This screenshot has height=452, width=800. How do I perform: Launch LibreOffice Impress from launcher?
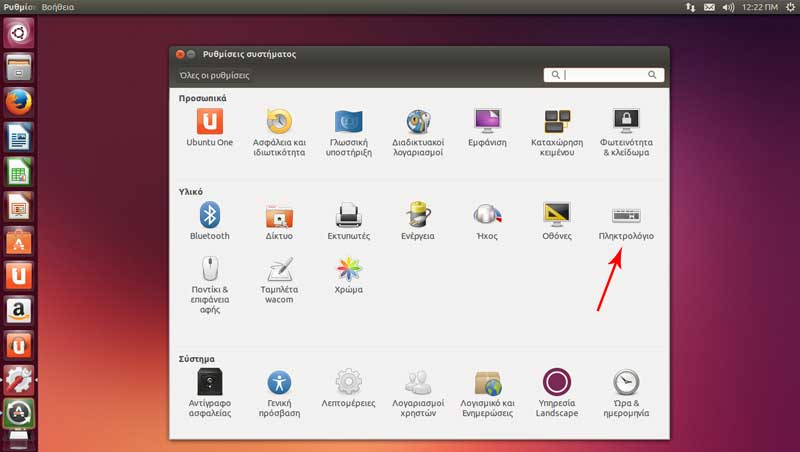(19, 206)
